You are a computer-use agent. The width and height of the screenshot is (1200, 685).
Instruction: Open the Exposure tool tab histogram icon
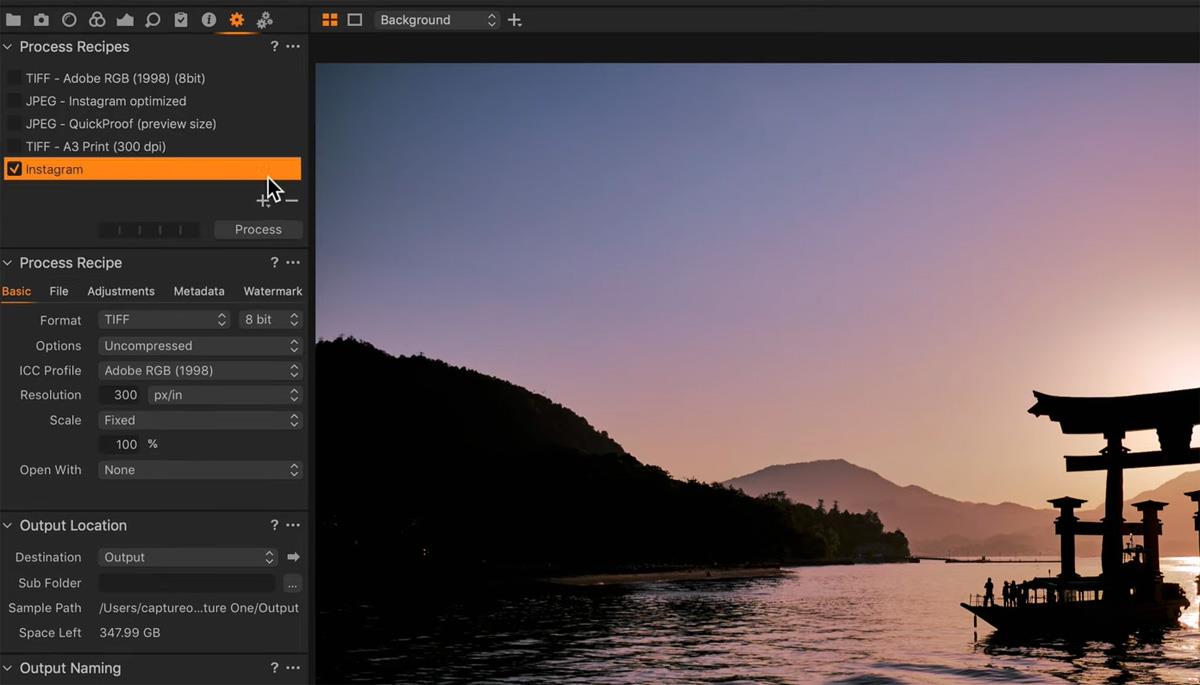(x=125, y=20)
